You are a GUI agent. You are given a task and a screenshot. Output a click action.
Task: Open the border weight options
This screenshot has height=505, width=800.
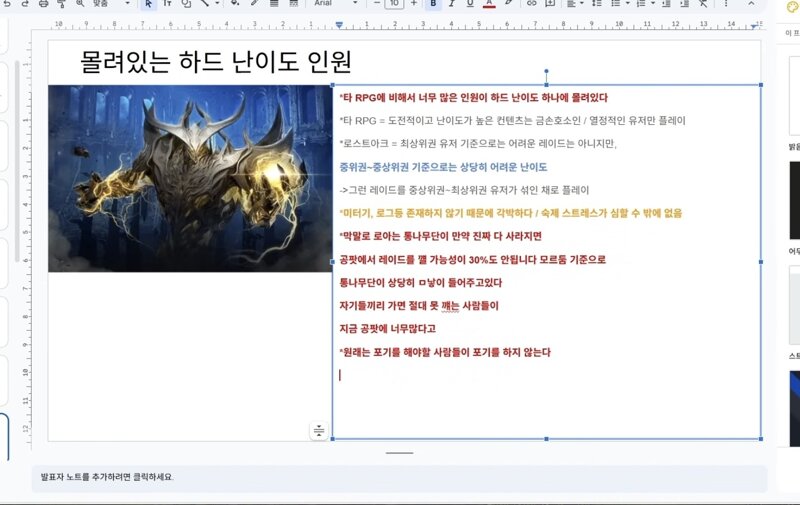coord(274,4)
